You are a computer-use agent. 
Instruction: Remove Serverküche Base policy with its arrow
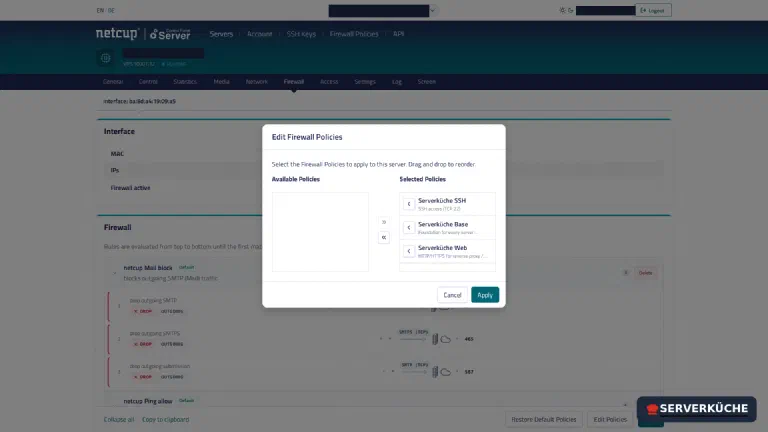pos(409,227)
